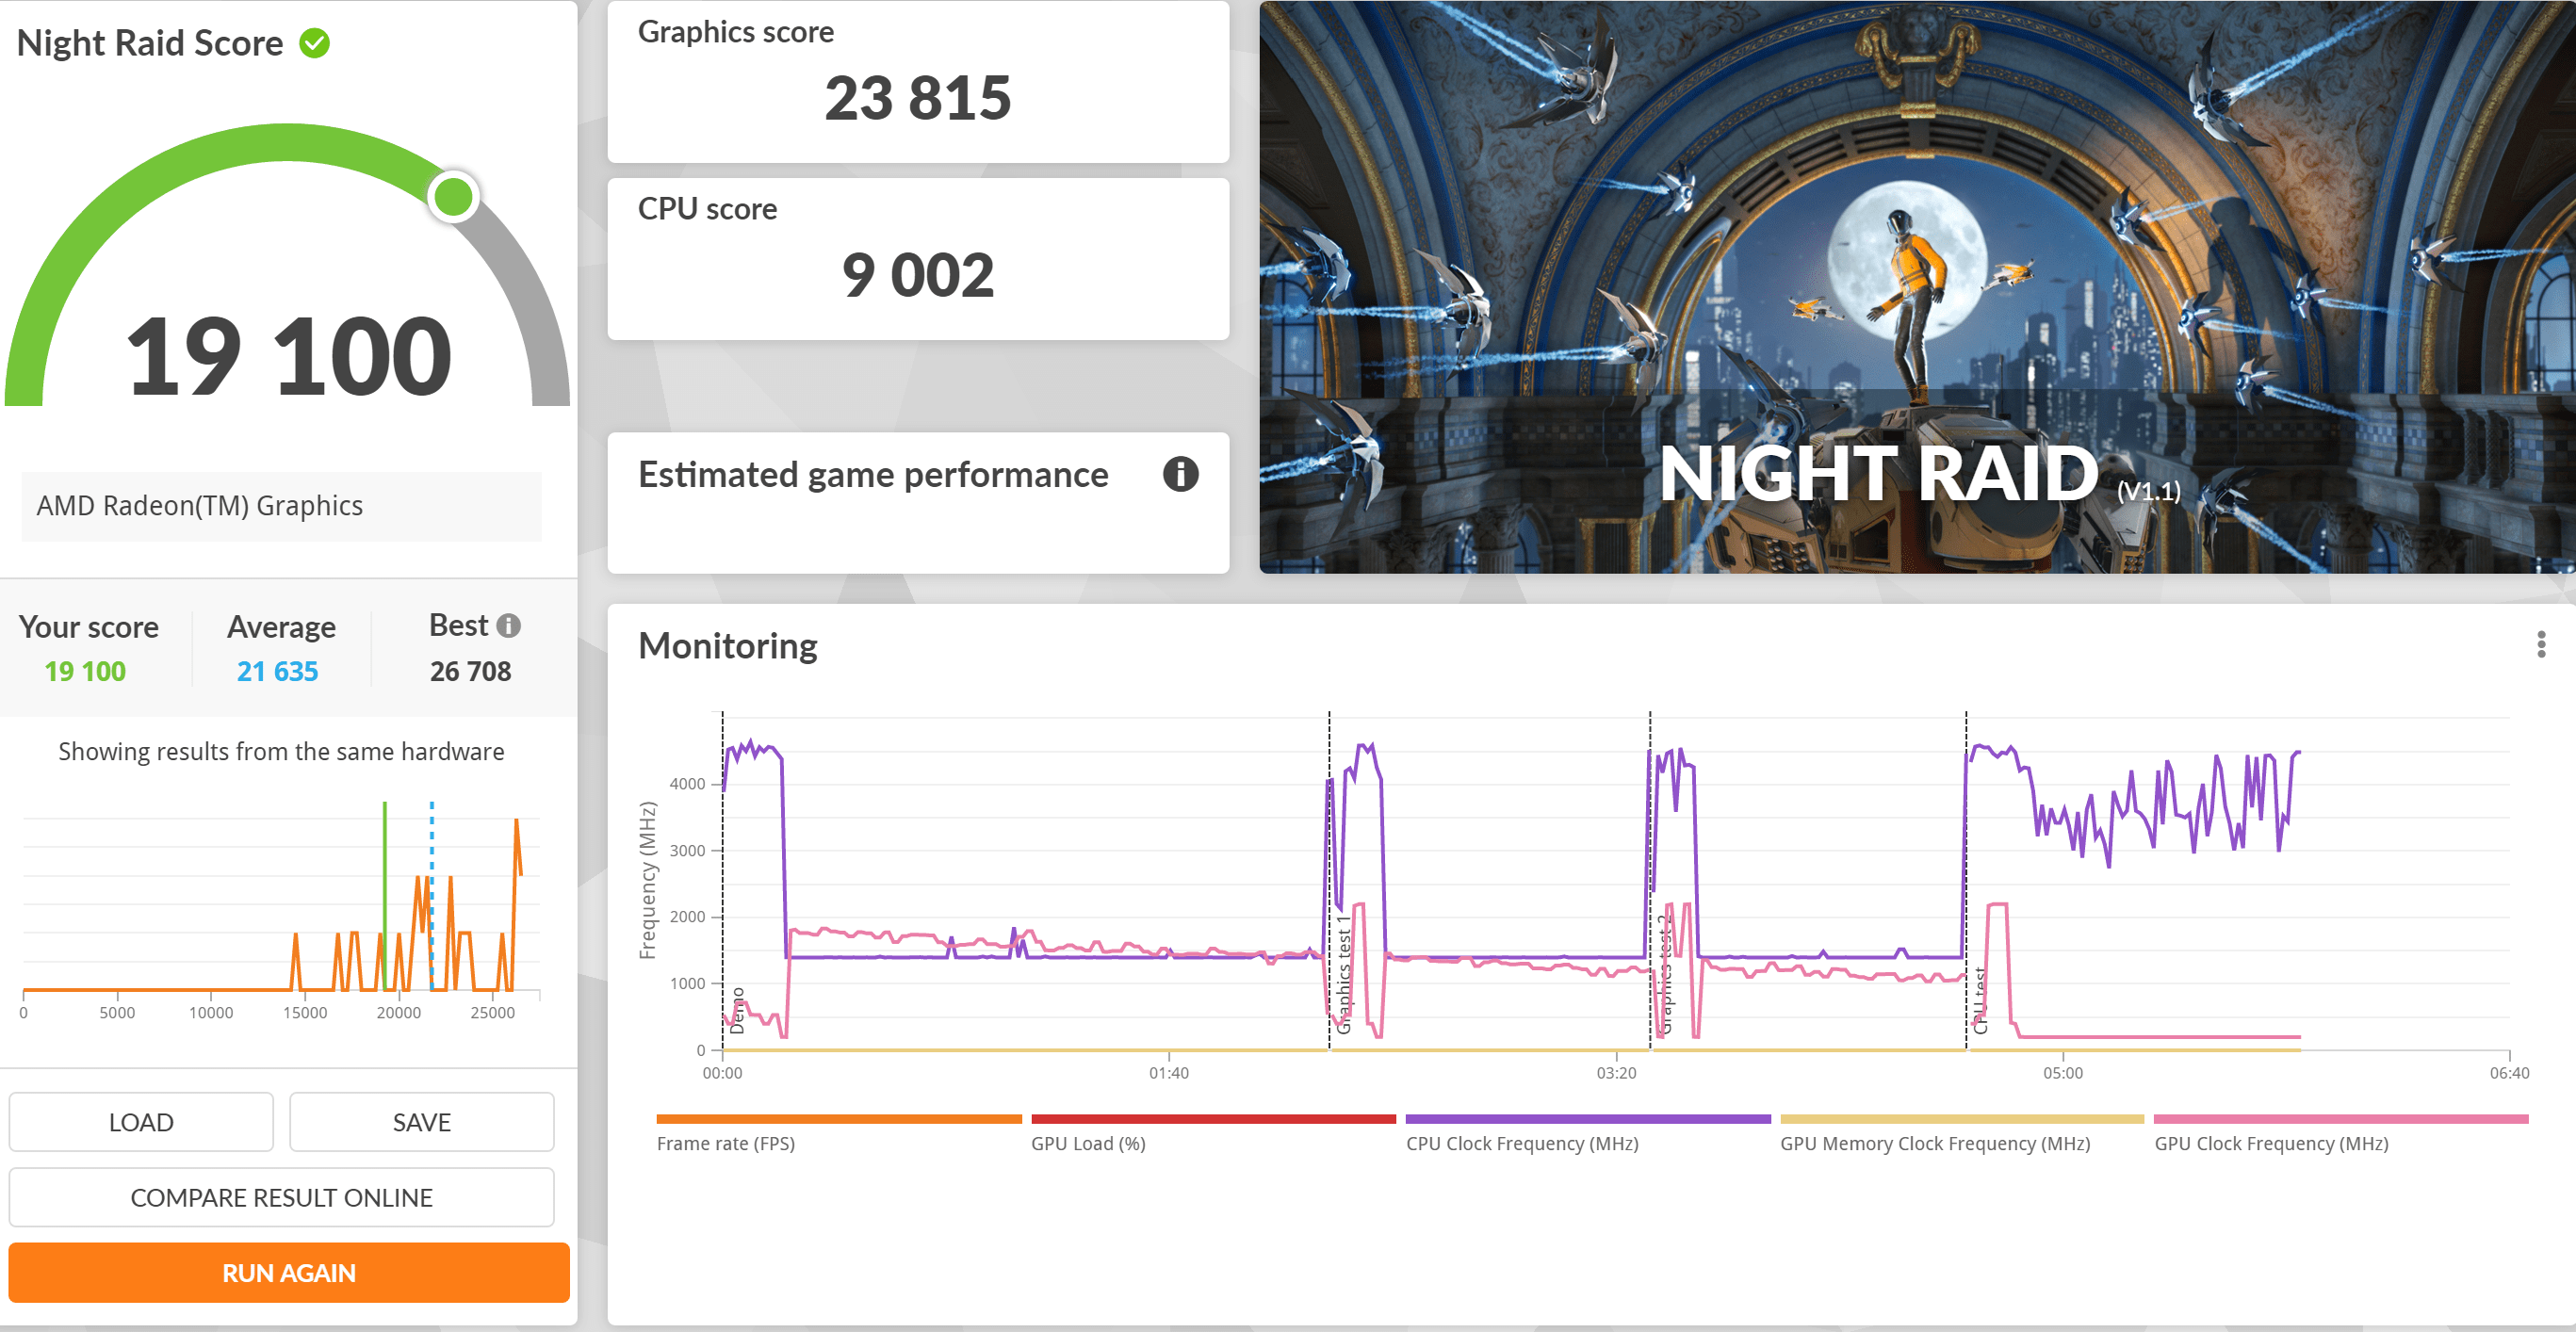Screen dimensions: 2576x1332
Task: Click the Night Raid Score title
Action: click(x=150, y=43)
